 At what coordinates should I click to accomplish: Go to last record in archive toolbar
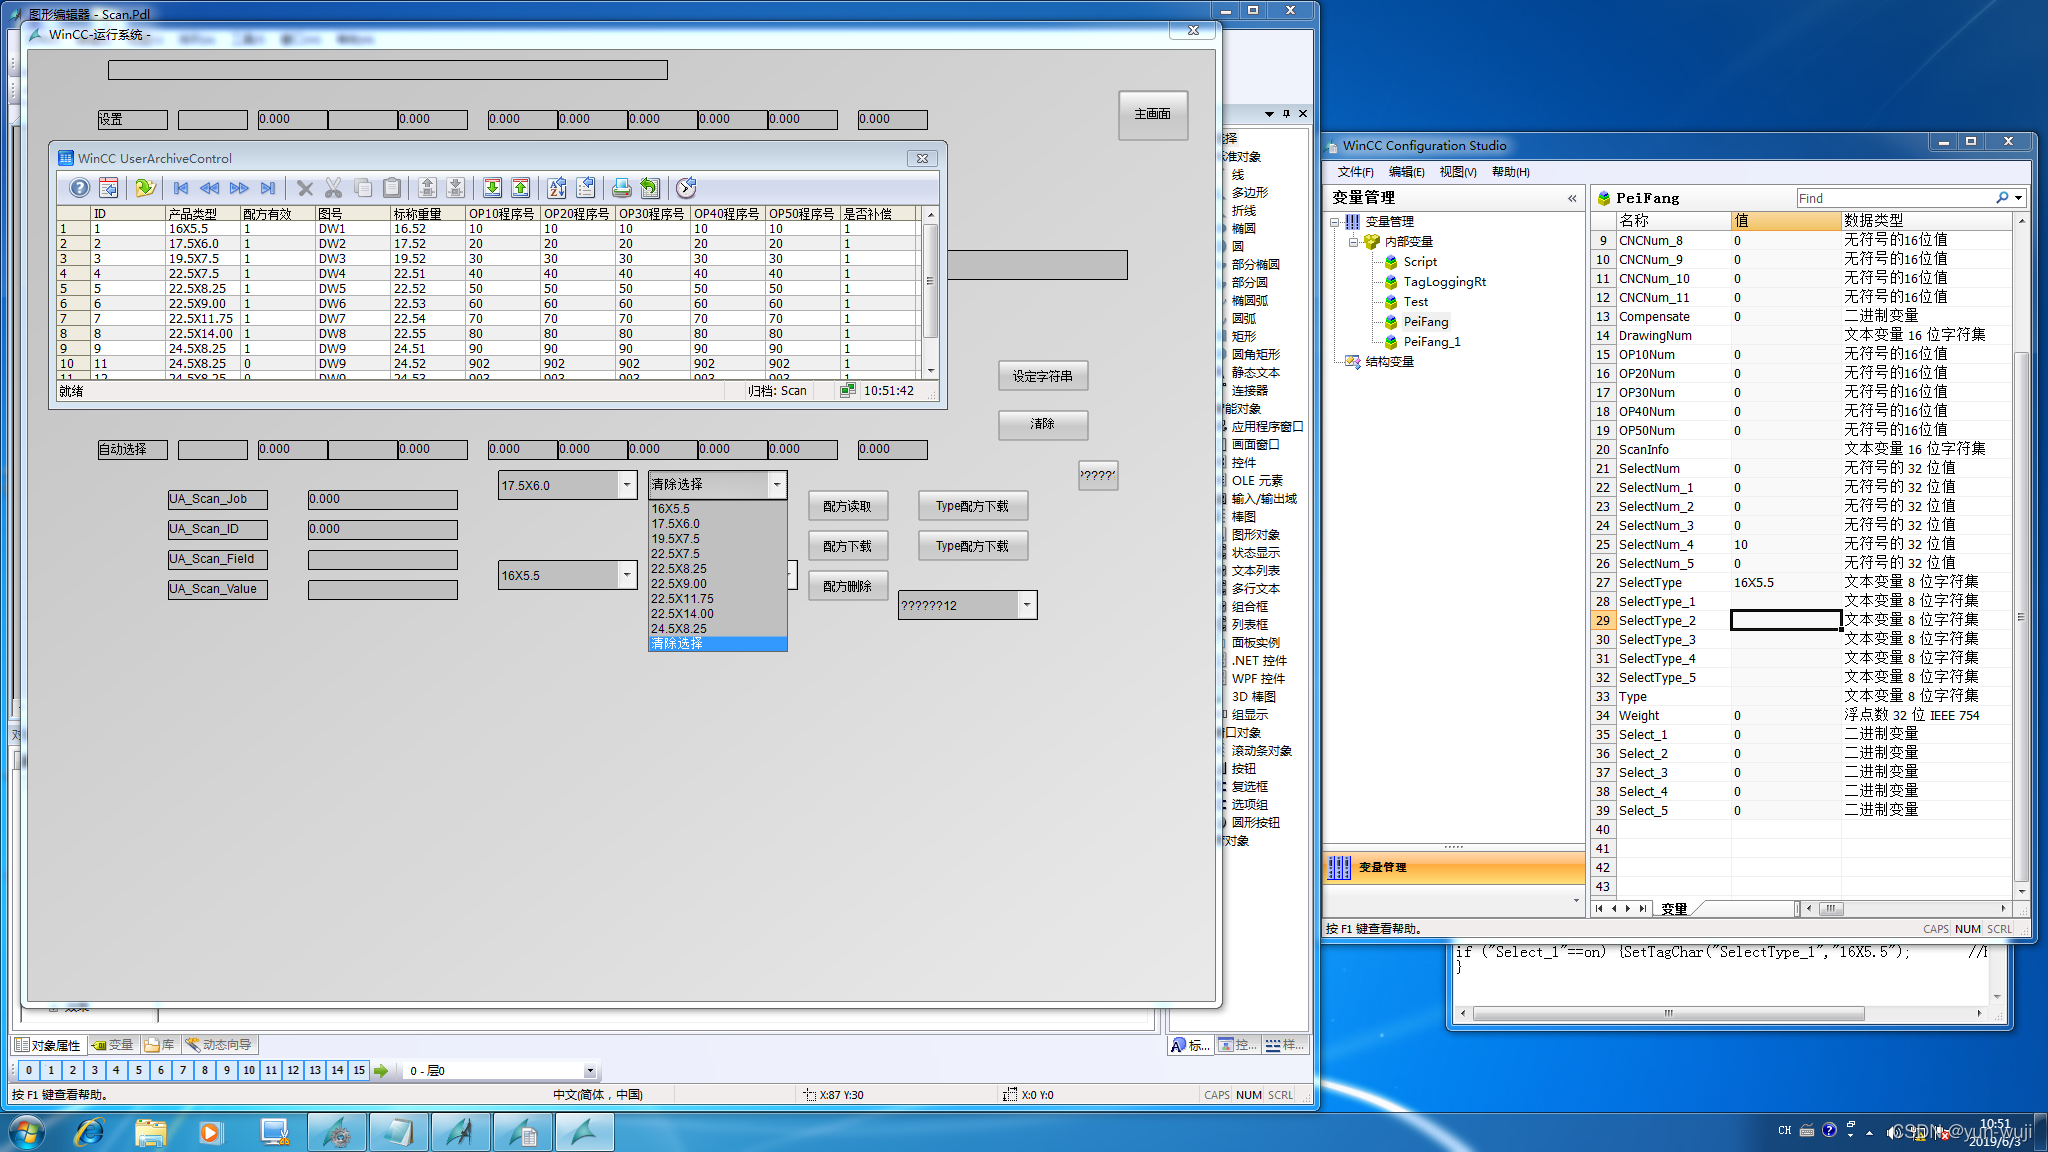(x=267, y=188)
